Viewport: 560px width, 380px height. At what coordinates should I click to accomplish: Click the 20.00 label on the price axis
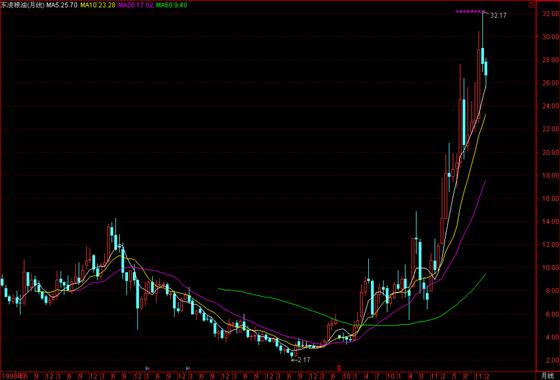pos(550,152)
